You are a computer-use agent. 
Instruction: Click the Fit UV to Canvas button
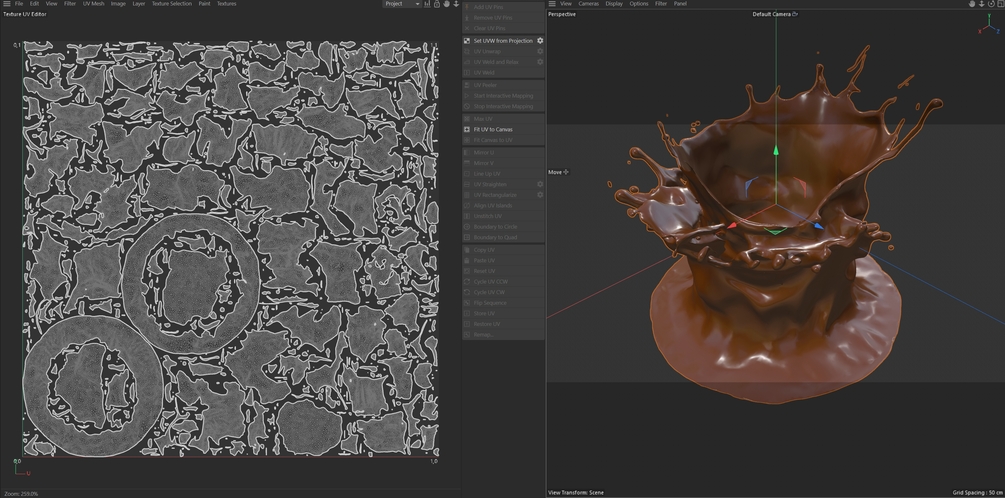(493, 129)
